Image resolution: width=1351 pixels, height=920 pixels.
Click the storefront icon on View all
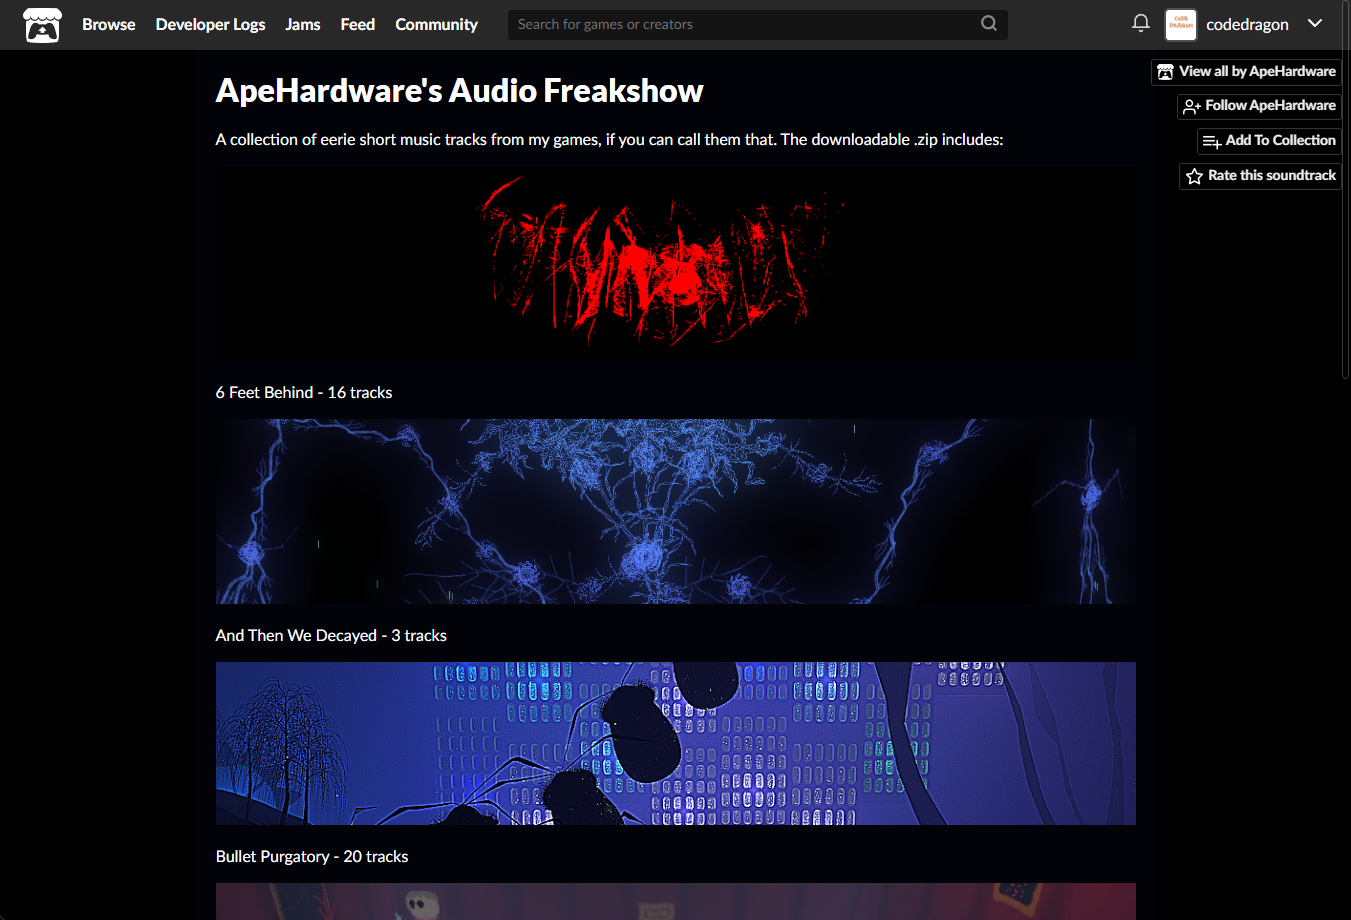(1166, 72)
